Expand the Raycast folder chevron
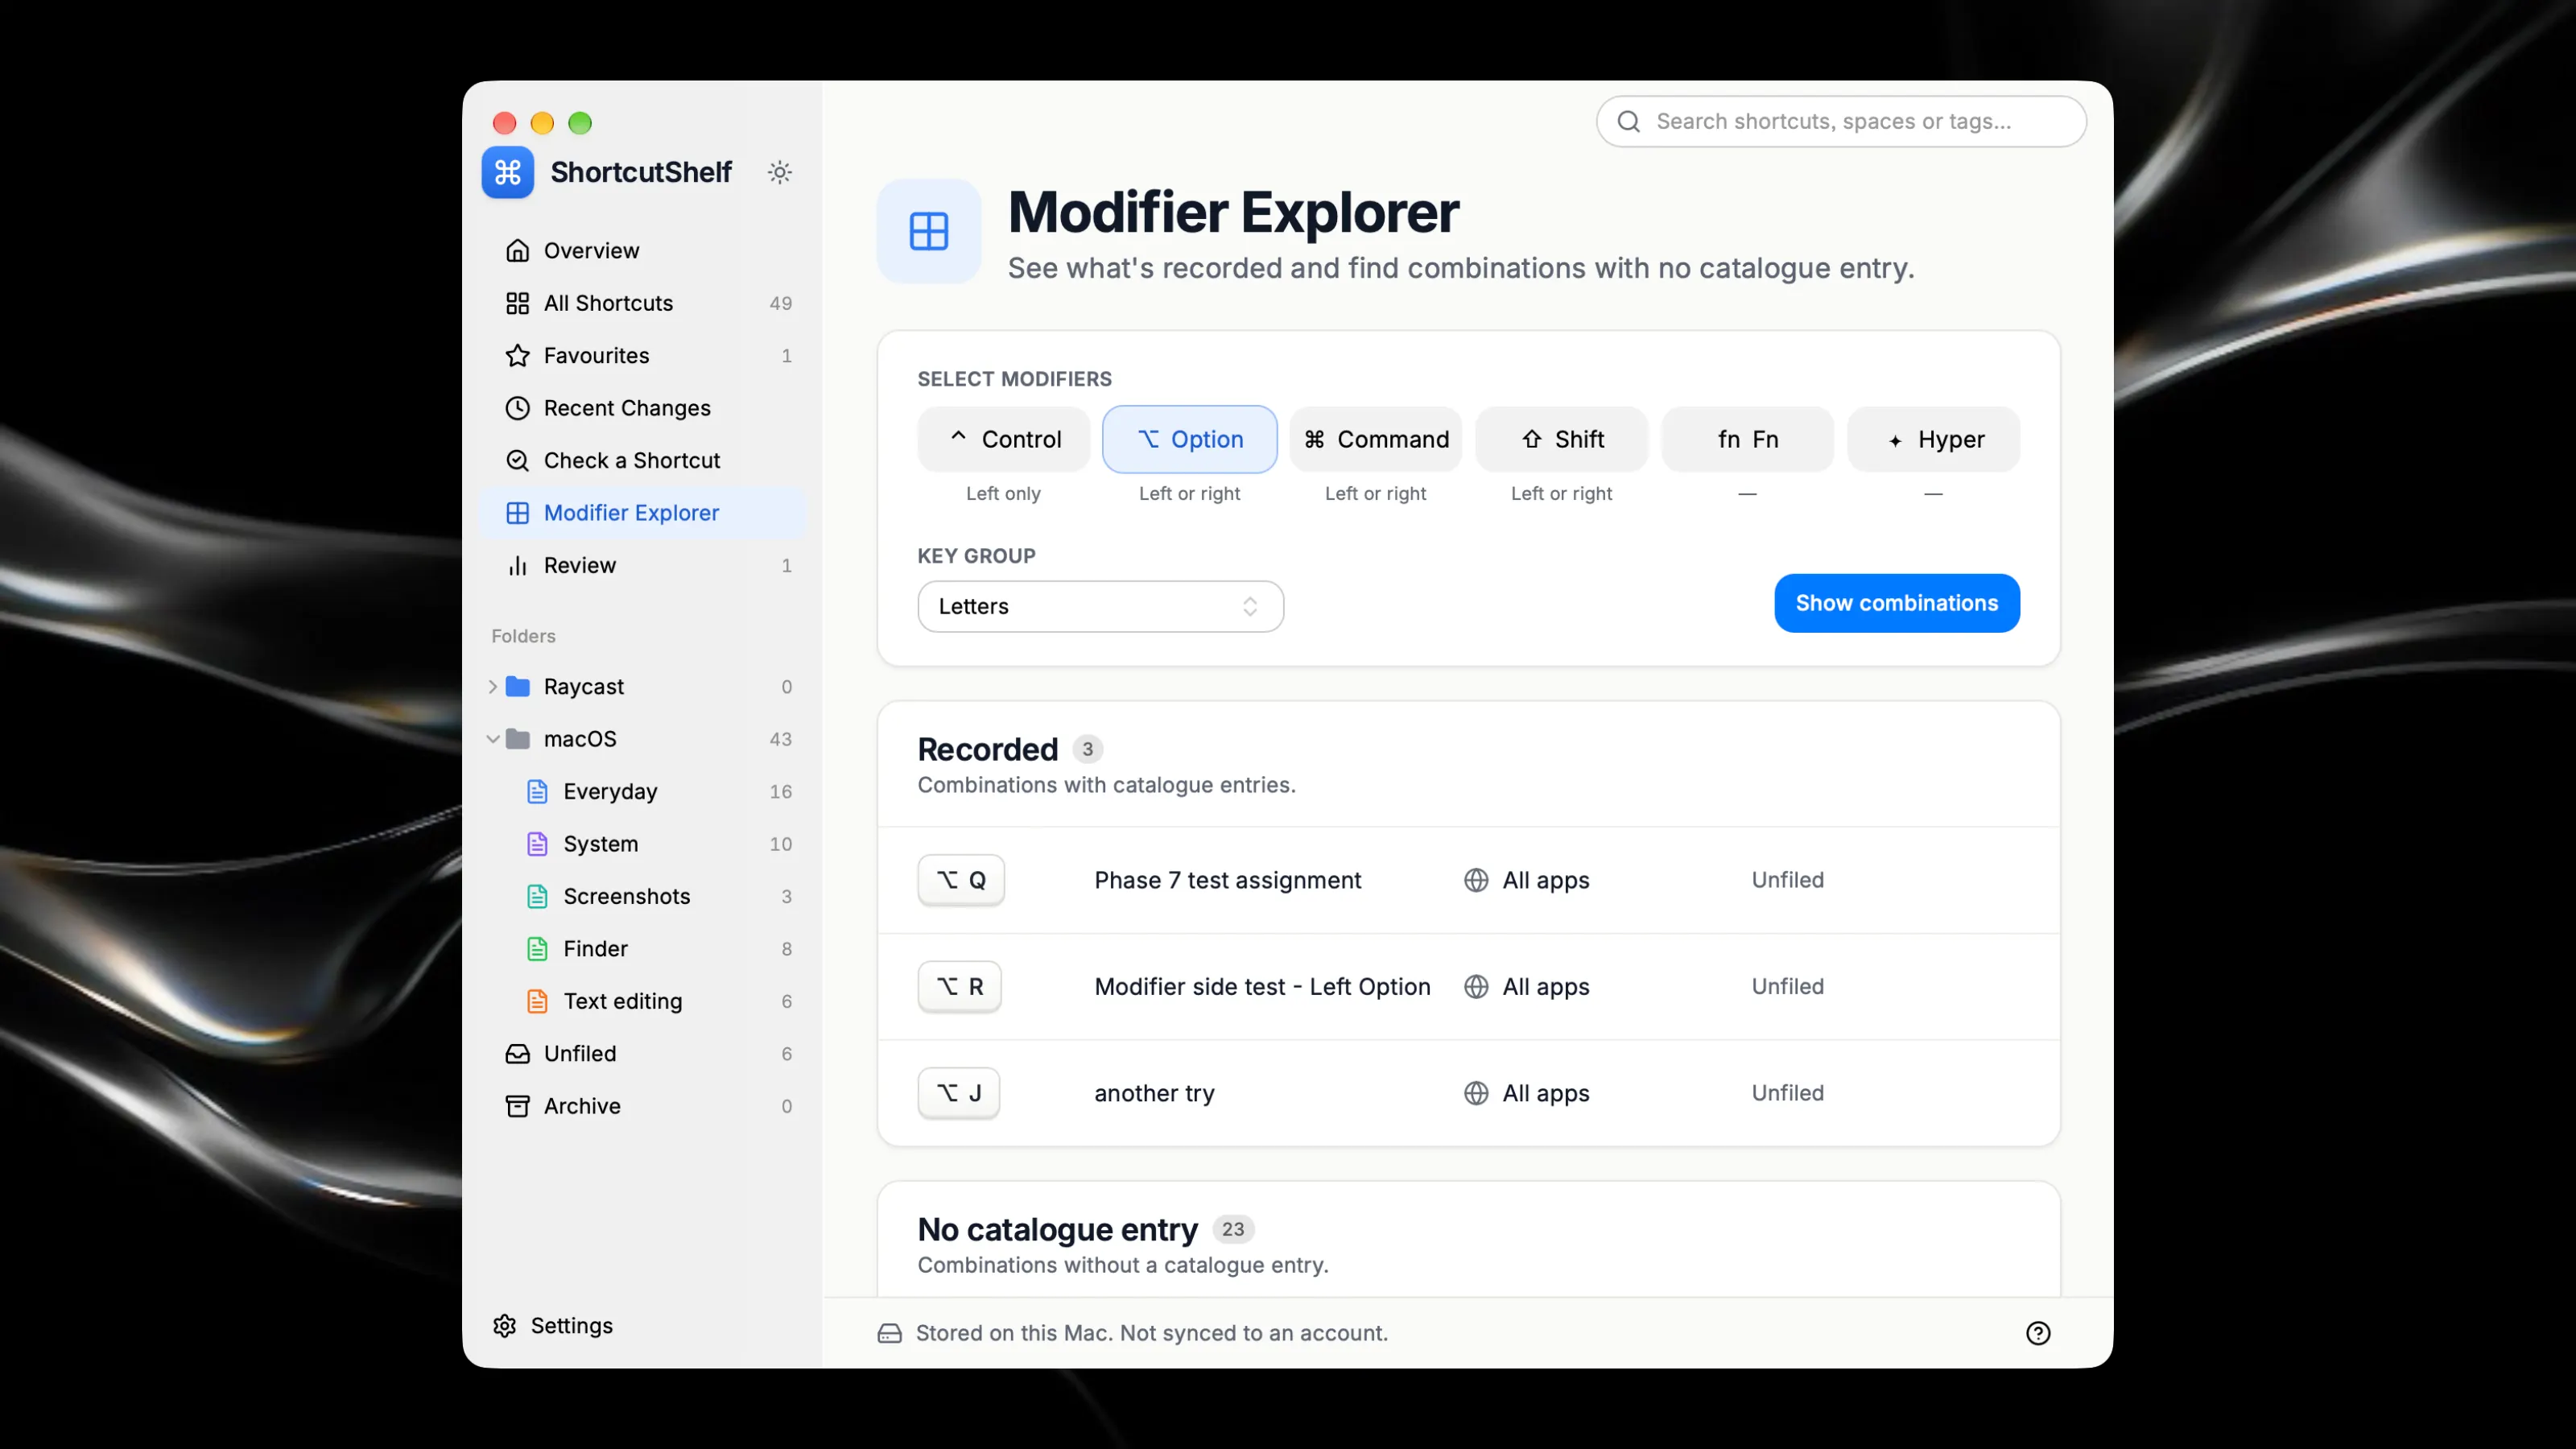This screenshot has height=1449, width=2576. click(492, 686)
